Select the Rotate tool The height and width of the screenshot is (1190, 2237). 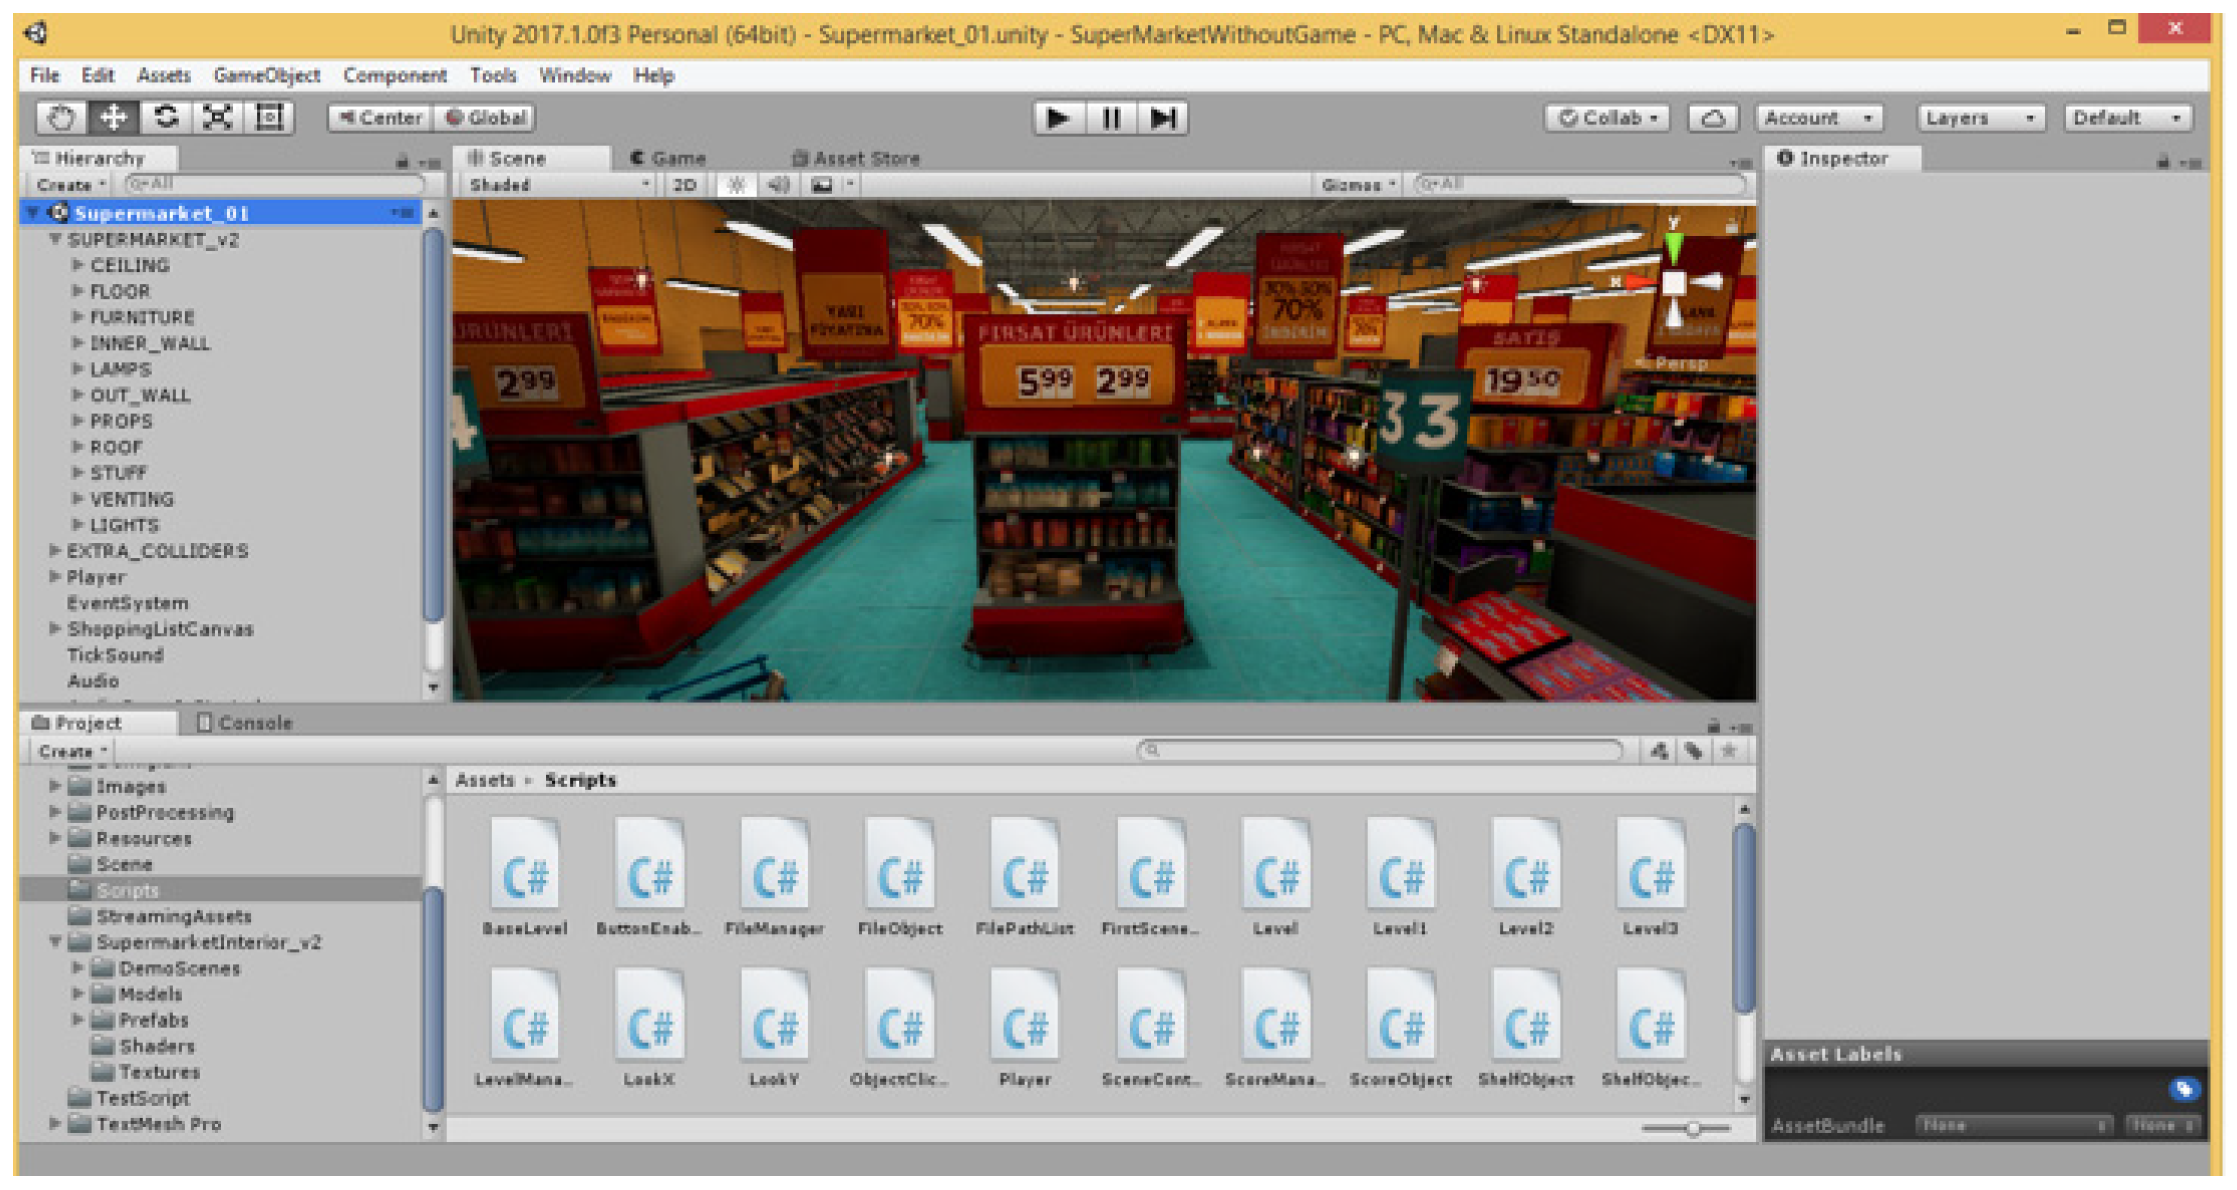pyautogui.click(x=166, y=118)
